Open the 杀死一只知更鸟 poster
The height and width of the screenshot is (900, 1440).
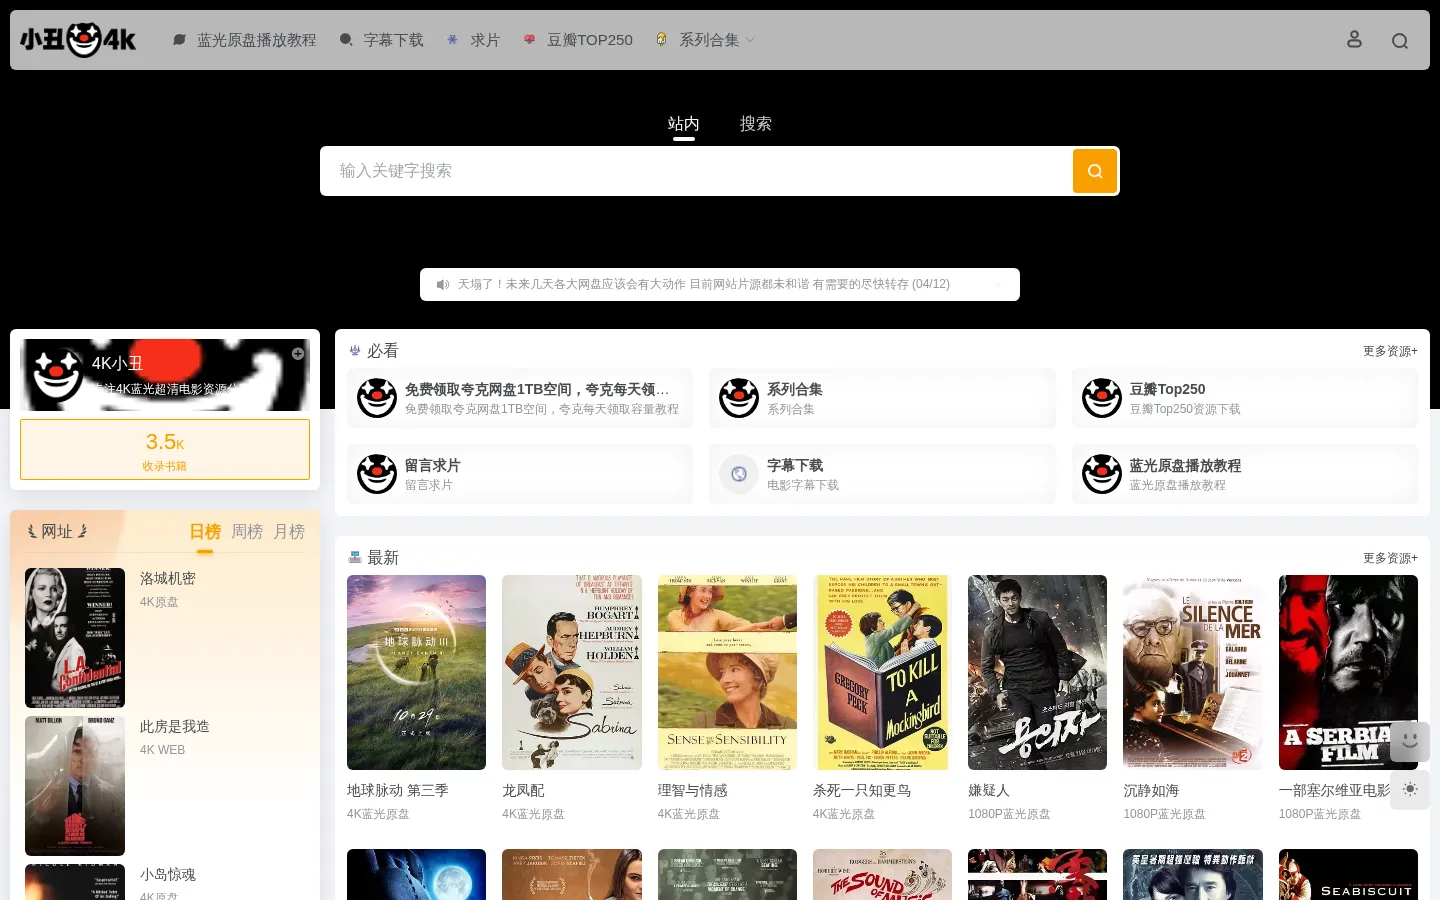pos(882,672)
